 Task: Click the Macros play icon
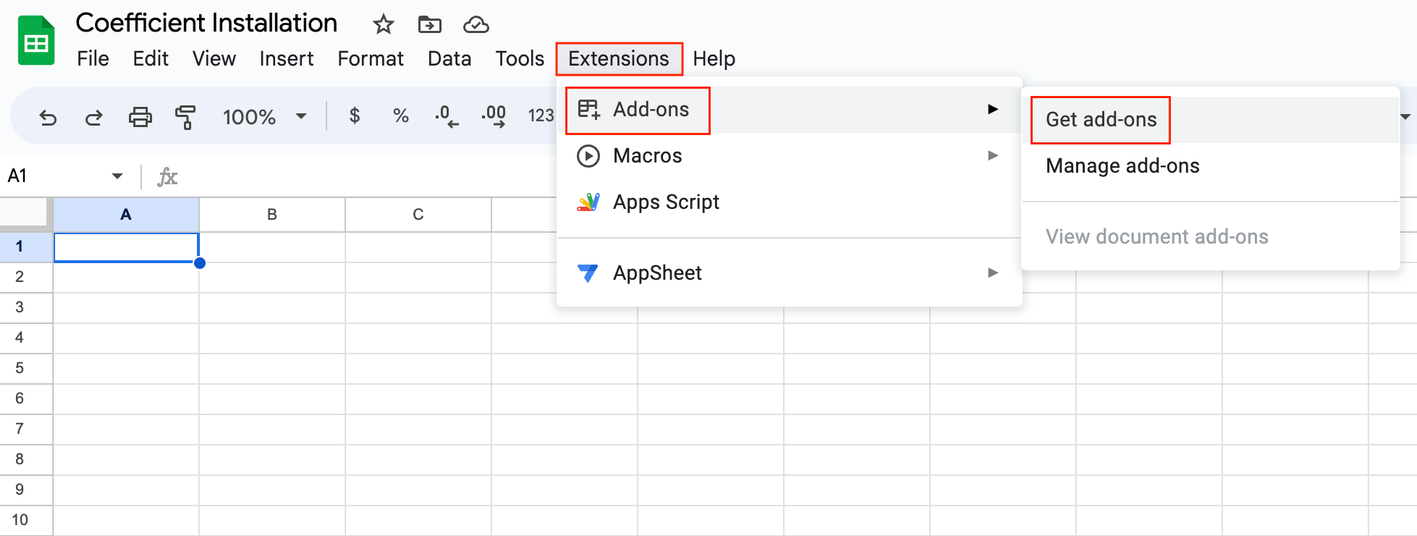click(589, 156)
